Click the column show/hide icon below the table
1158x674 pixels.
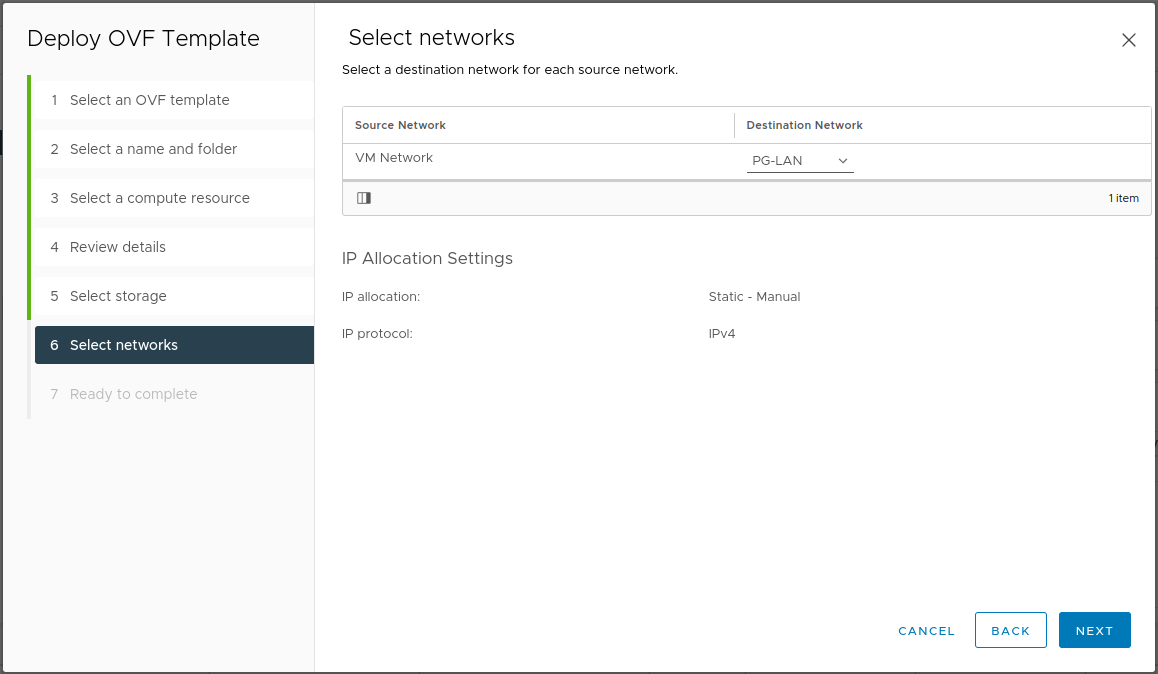pos(364,198)
